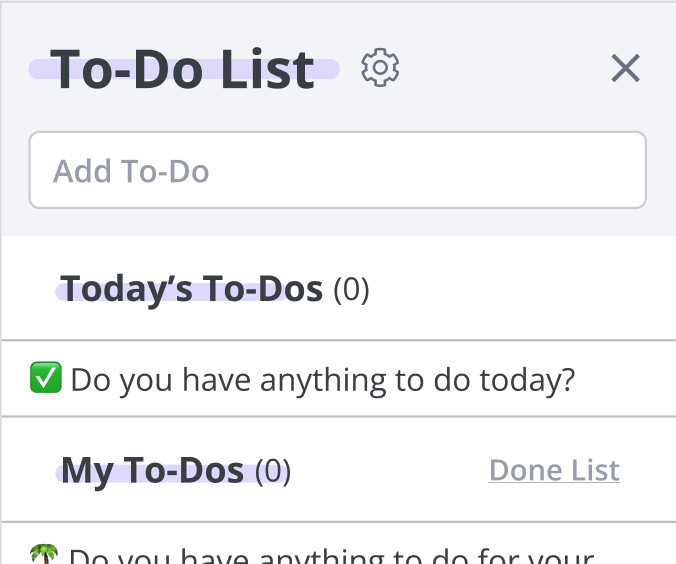Click the palm tree emoji
The height and width of the screenshot is (564, 676).
pos(44,554)
